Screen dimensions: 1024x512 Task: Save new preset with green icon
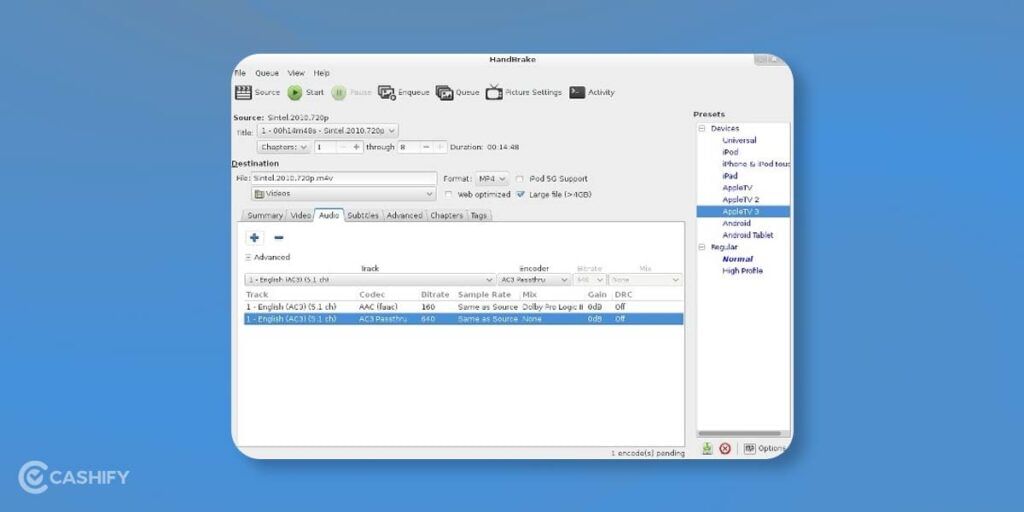(707, 449)
